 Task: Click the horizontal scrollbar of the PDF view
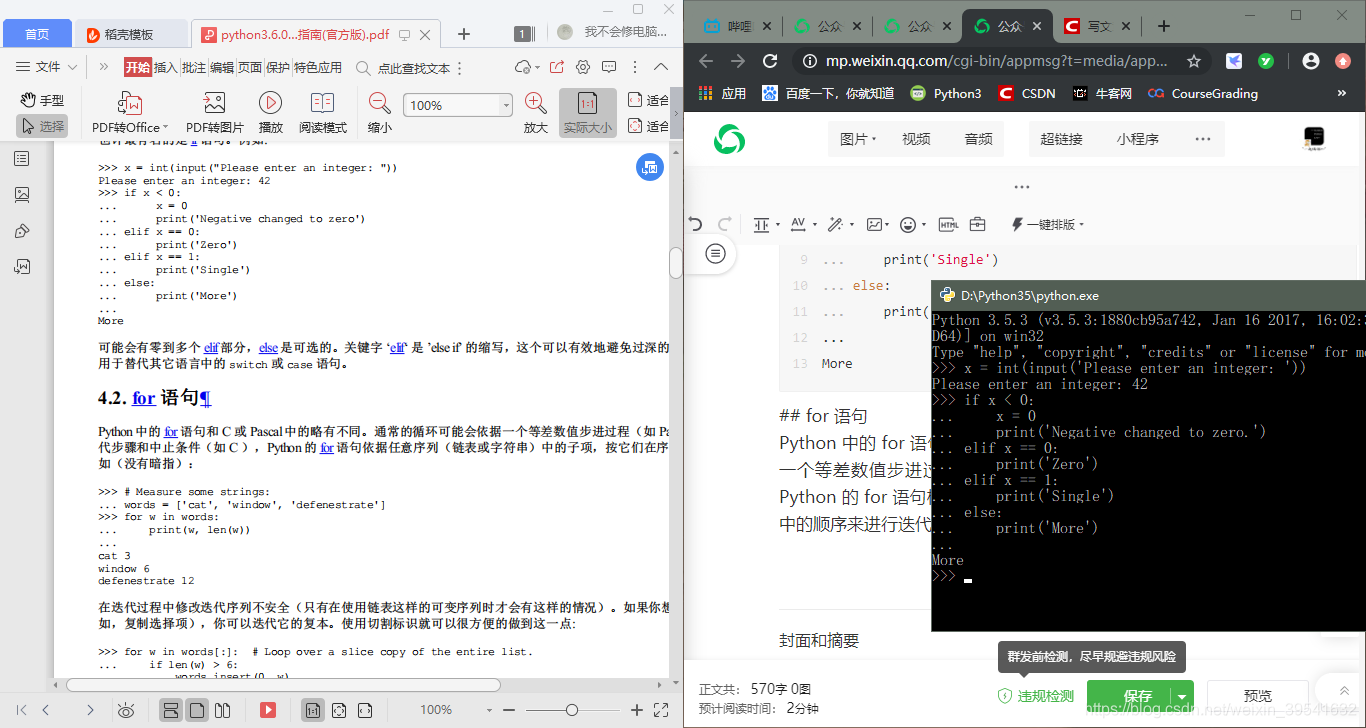click(x=283, y=685)
